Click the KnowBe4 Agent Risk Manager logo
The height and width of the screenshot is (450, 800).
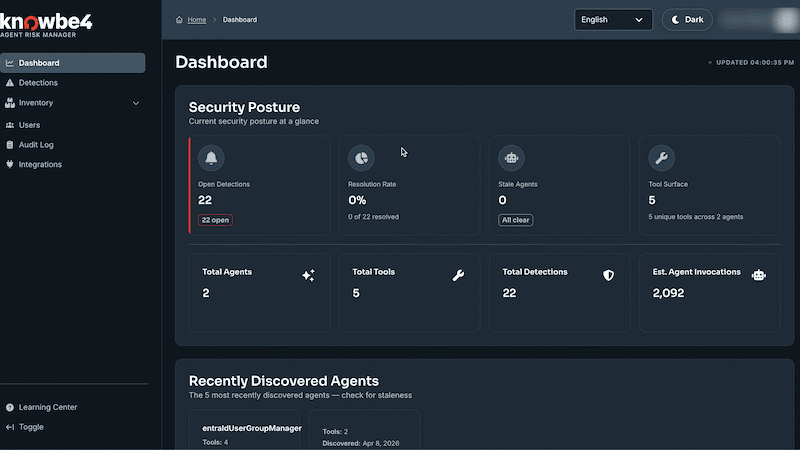46,26
